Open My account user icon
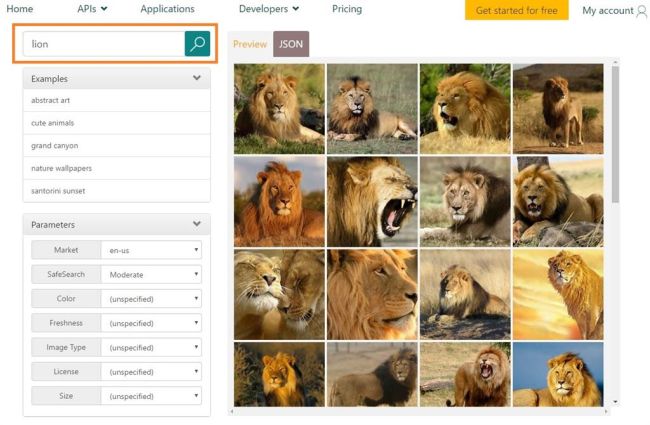 [641, 11]
